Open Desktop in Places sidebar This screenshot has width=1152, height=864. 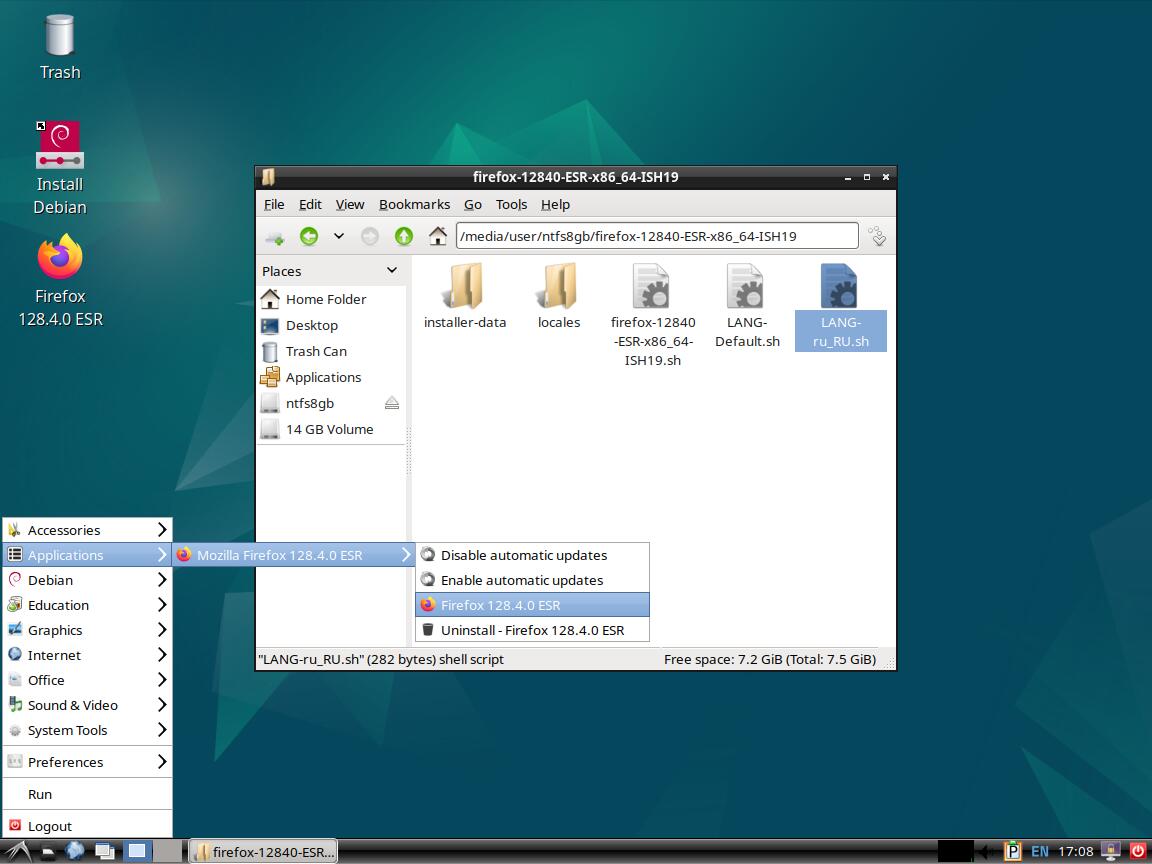click(x=331, y=325)
